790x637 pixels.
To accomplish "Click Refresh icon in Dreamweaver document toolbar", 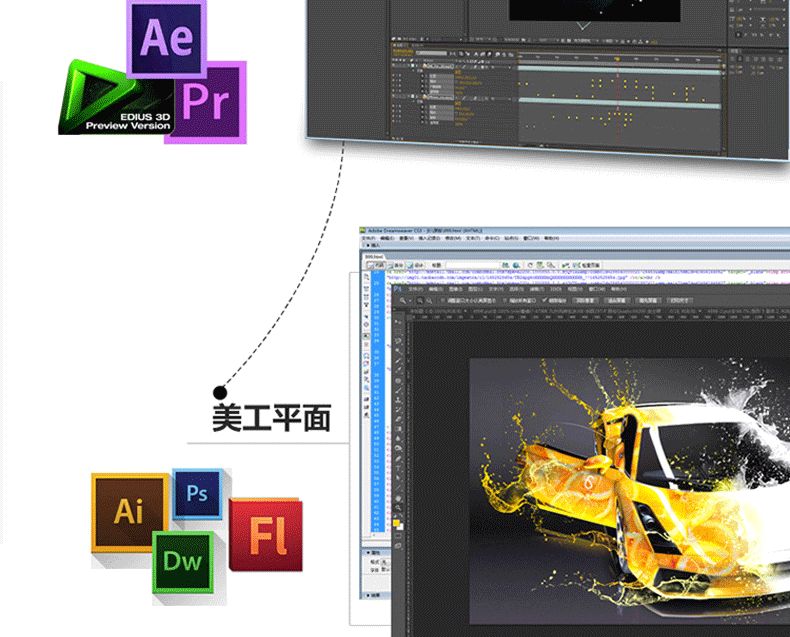I will click(x=531, y=265).
